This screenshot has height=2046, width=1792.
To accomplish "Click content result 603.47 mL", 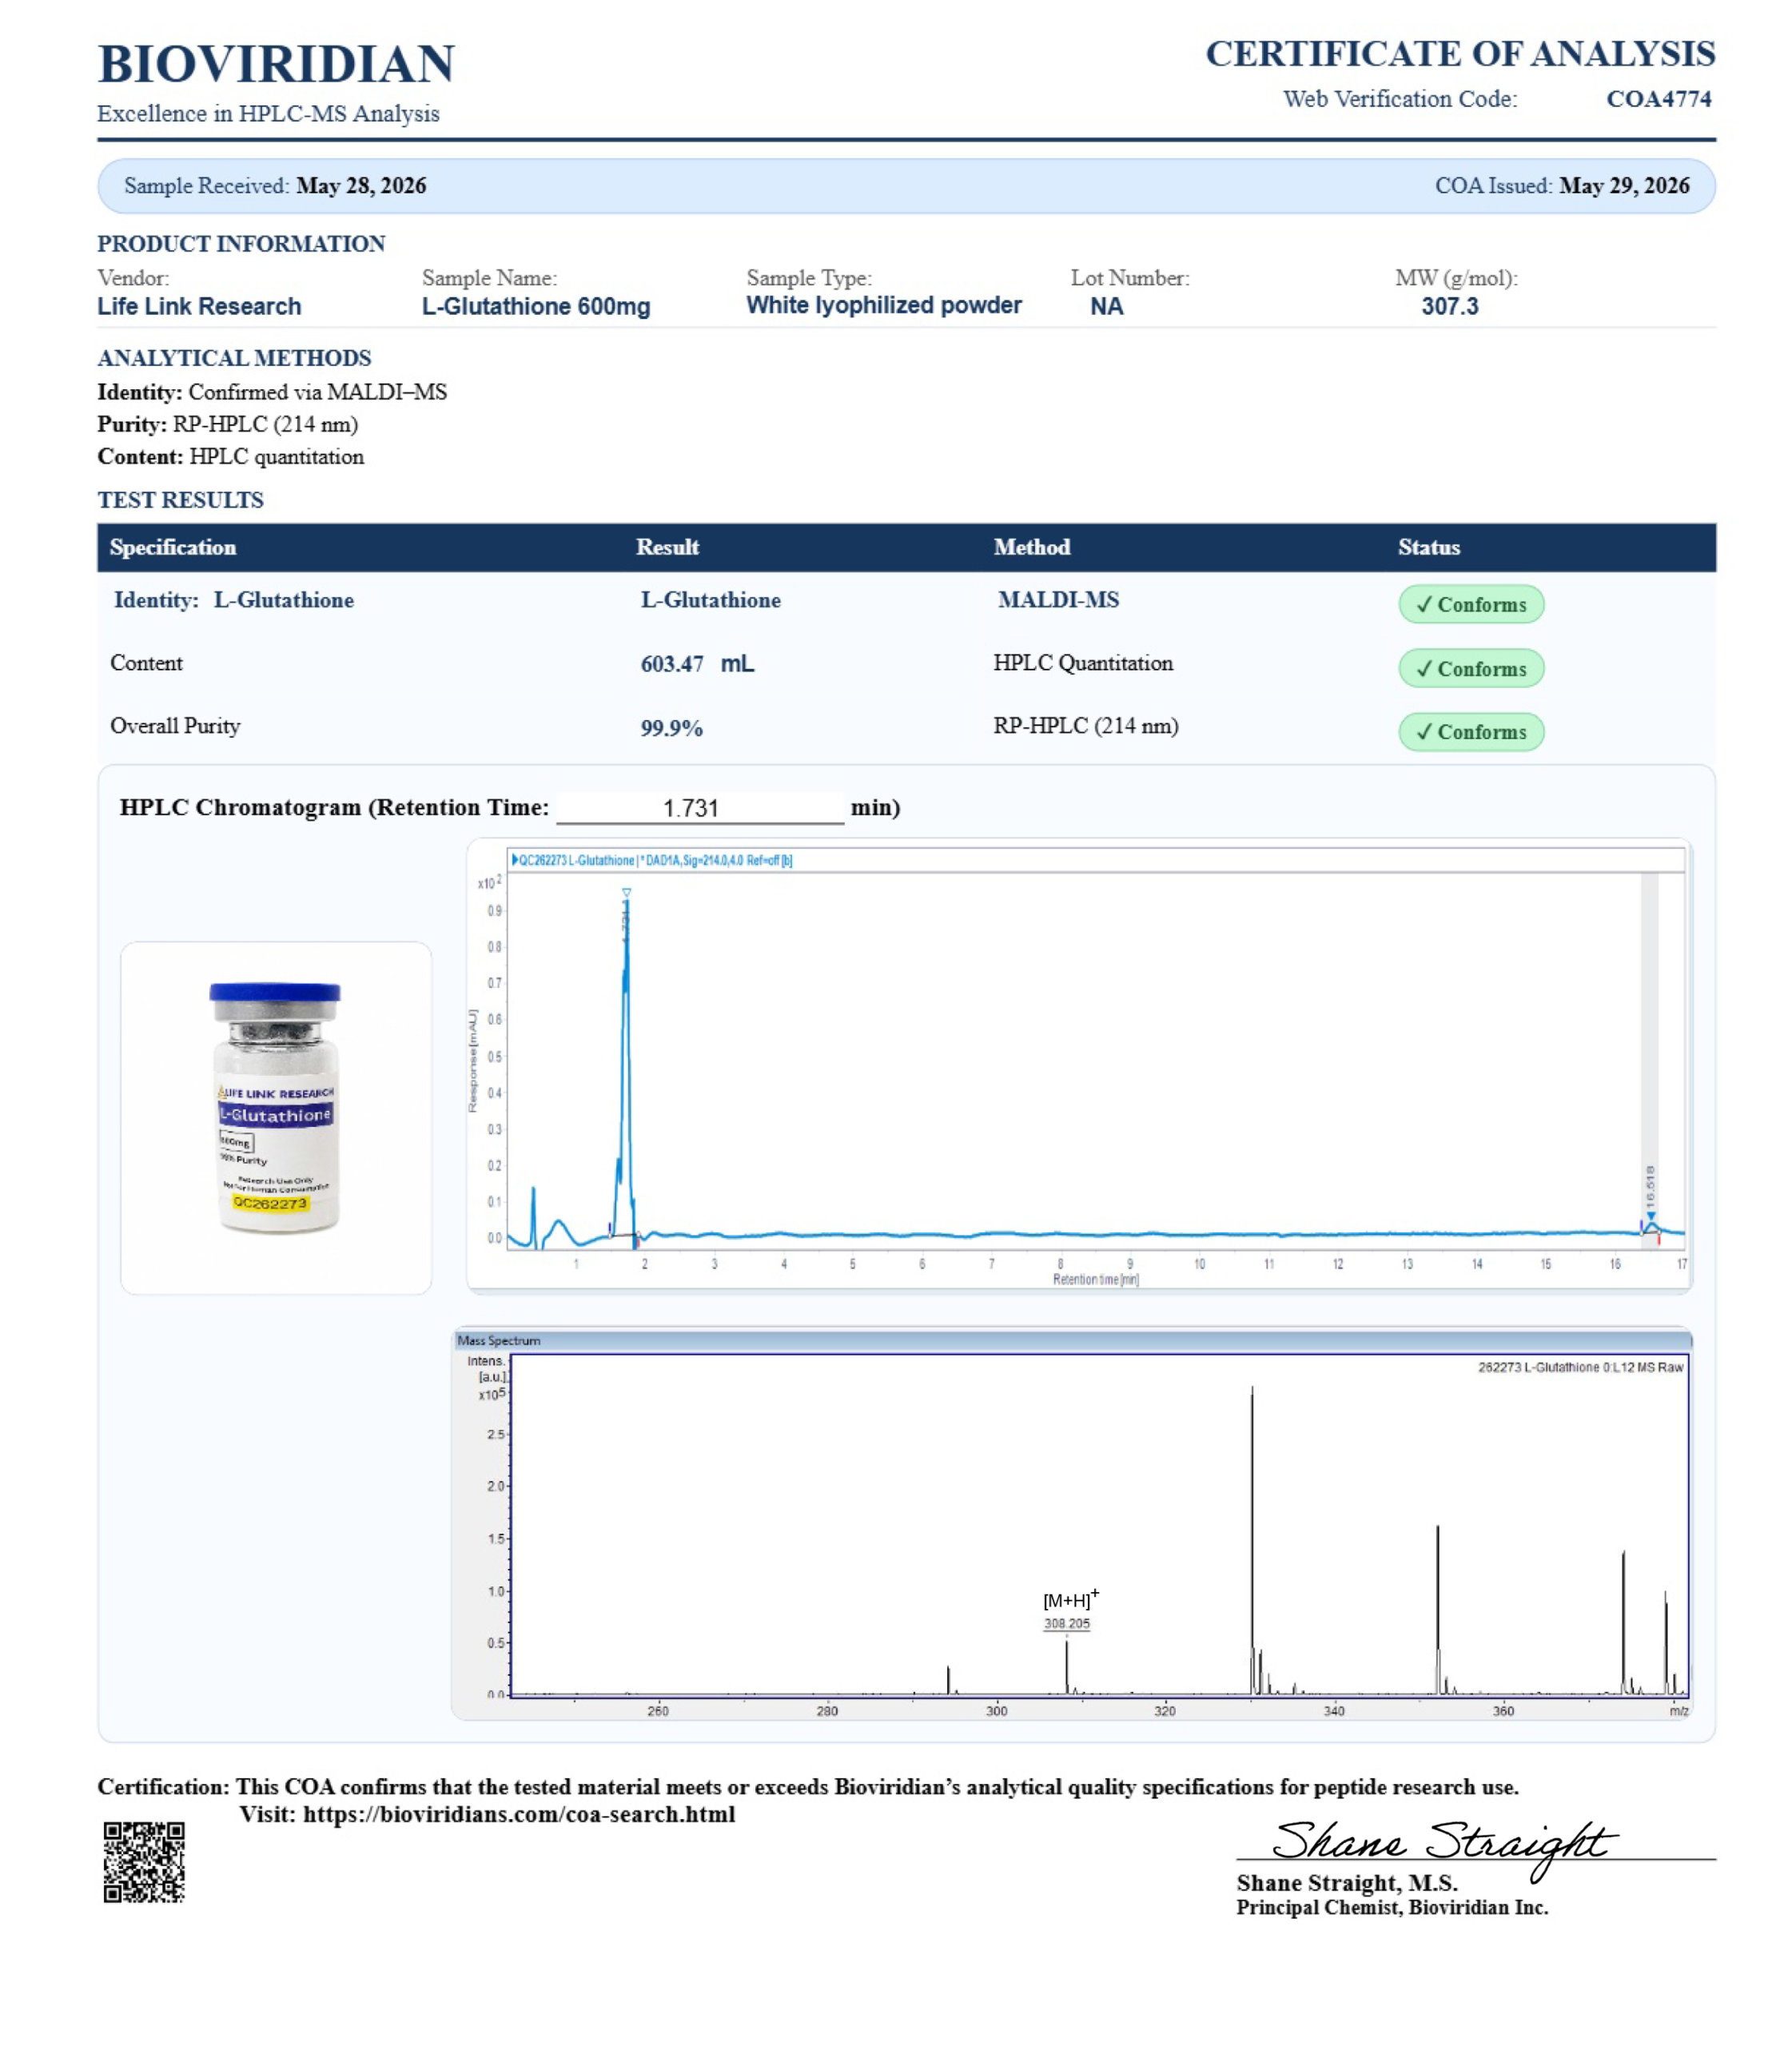I will coord(698,664).
